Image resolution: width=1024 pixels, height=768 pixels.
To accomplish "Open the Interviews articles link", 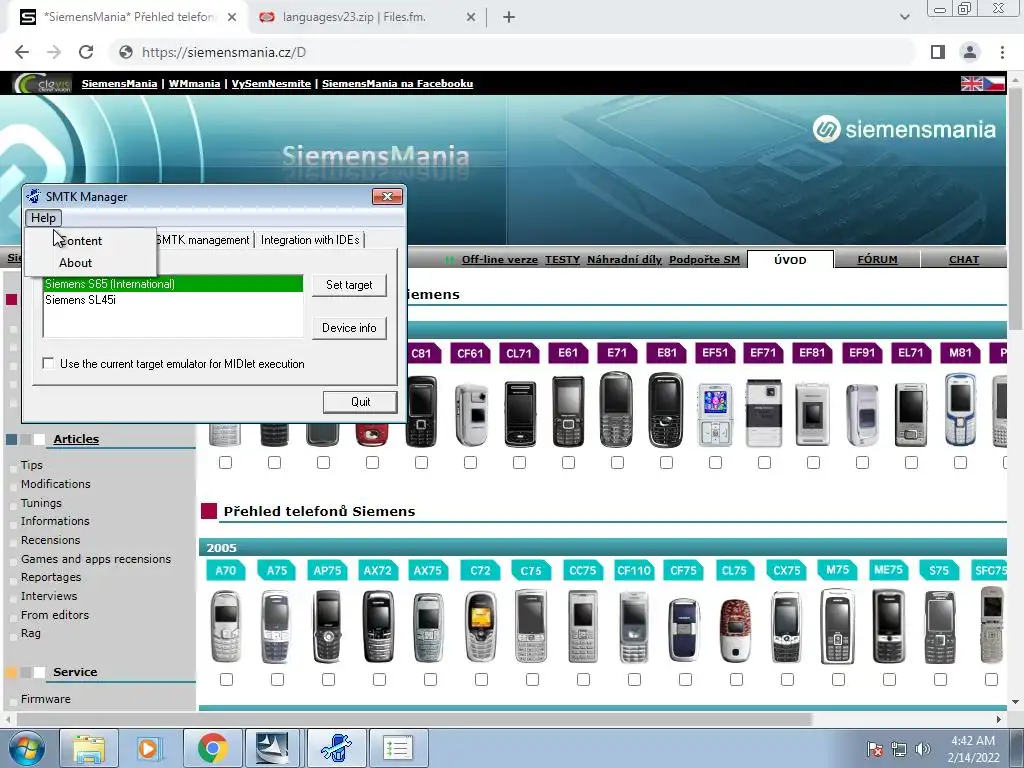I will click(x=49, y=596).
